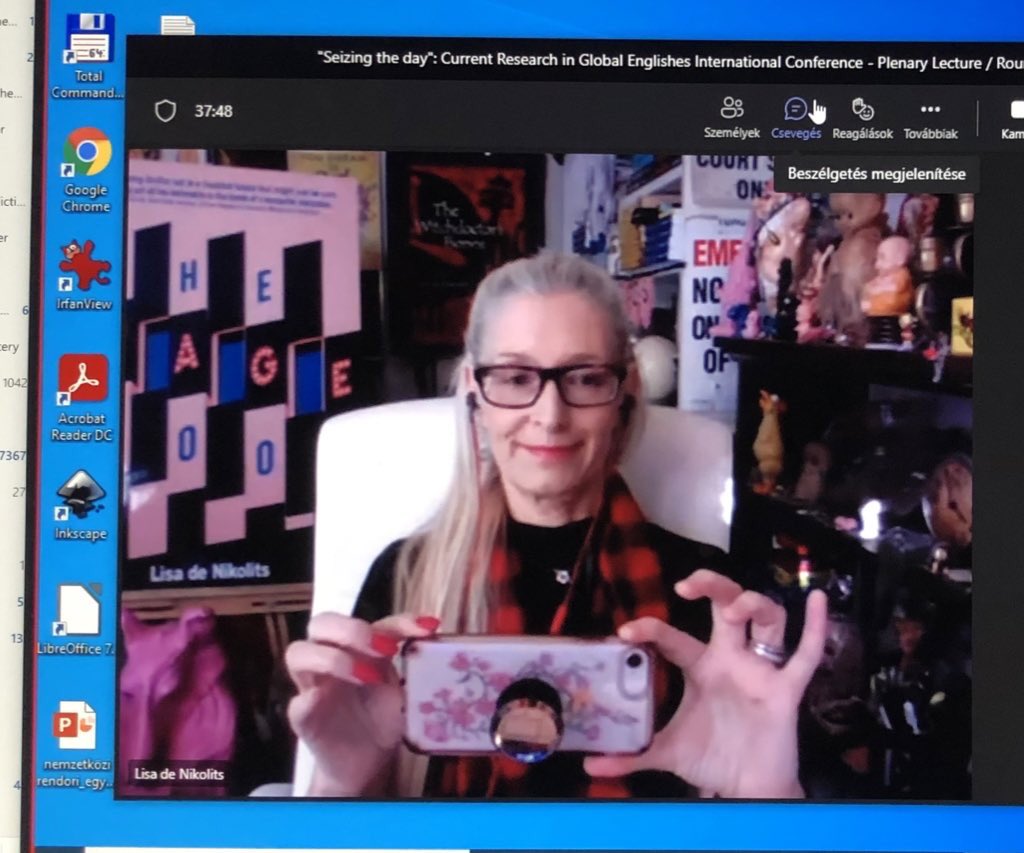Click the 37:48 meeting timer
Viewport: 1024px width, 853px height.
pos(213,111)
